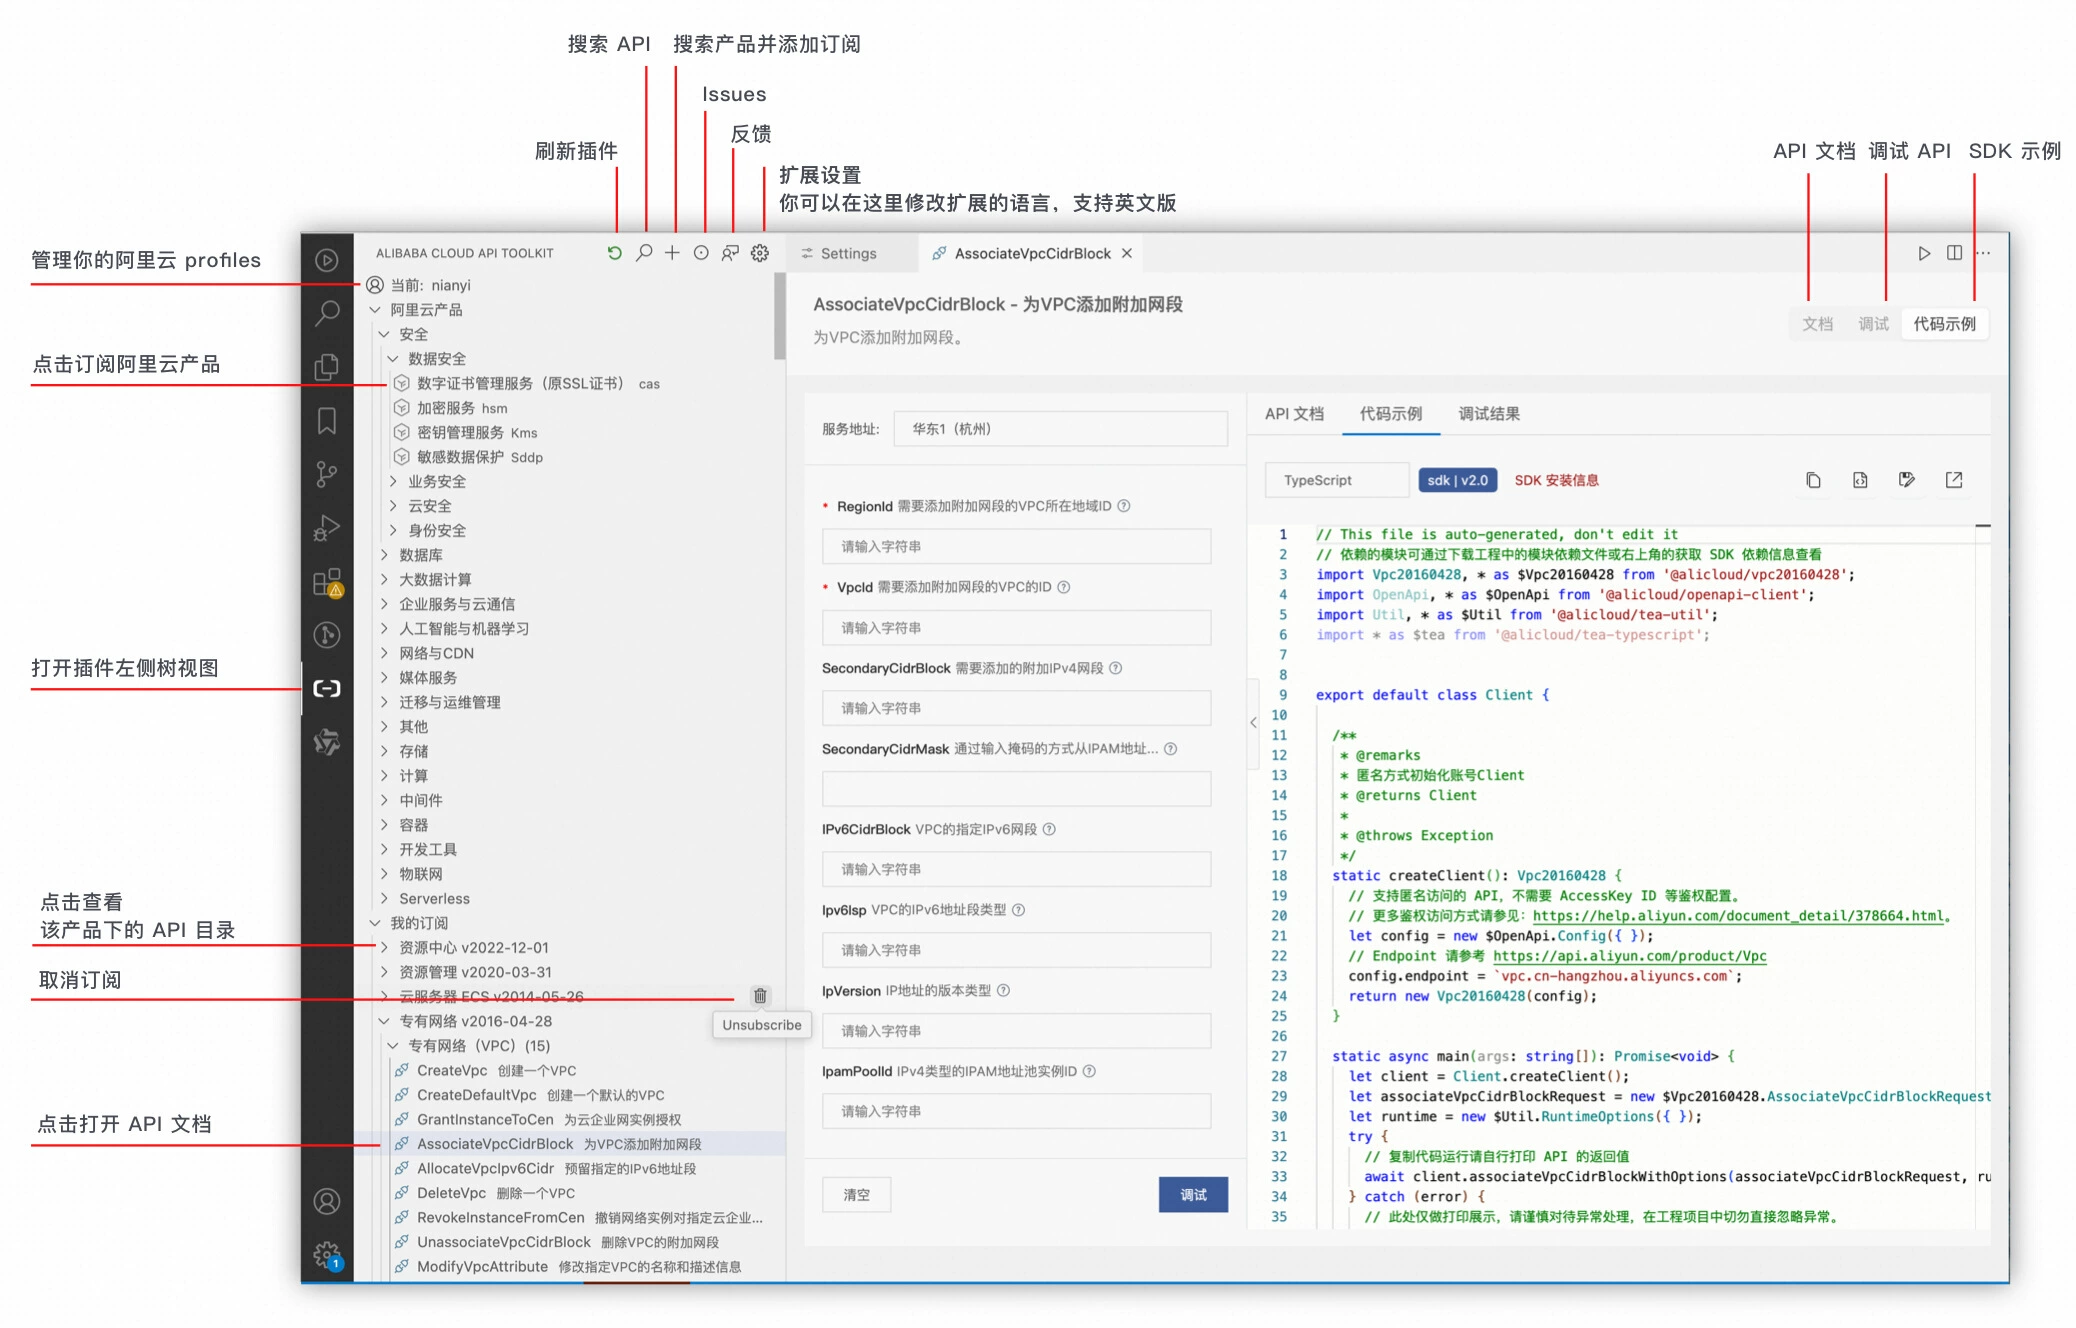The image size is (2076, 1328).
Task: Open the TypeScript language dropdown
Action: click(x=1337, y=480)
